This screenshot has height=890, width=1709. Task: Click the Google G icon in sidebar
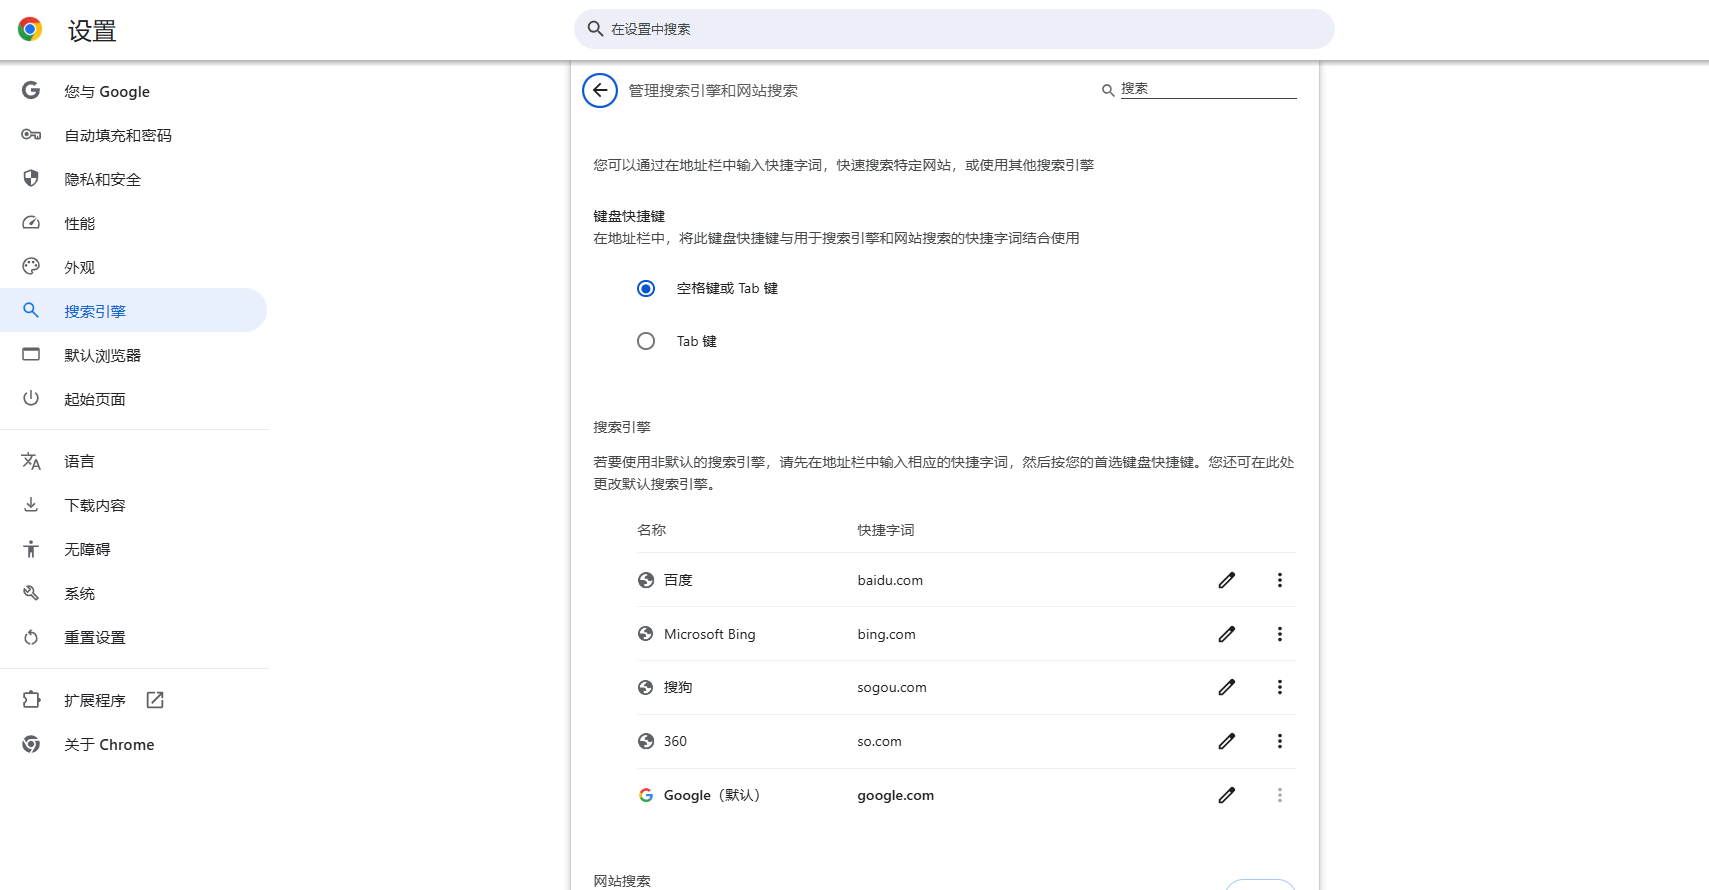click(31, 90)
